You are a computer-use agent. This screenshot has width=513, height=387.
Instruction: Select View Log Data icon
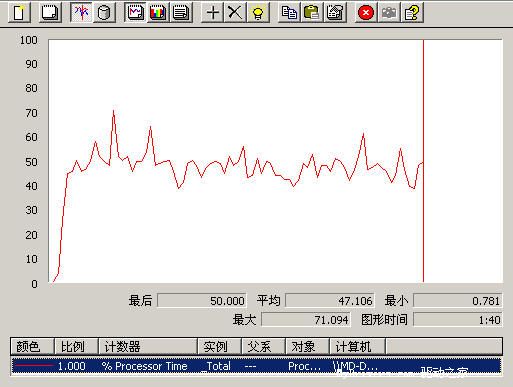[x=104, y=13]
